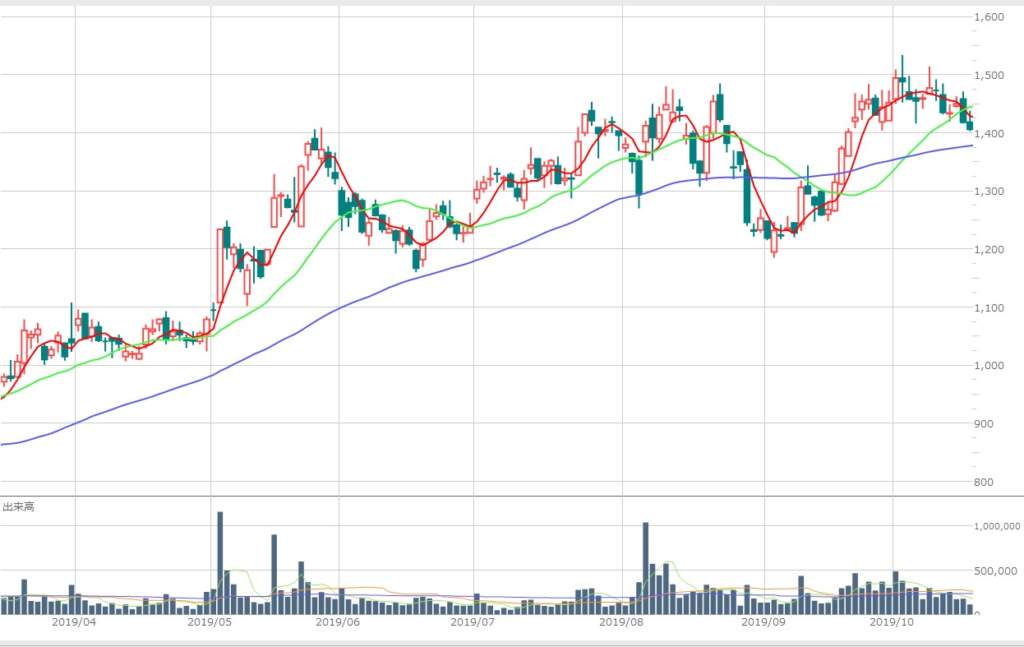1024x647 pixels.
Task: Click the 2019/10 date label
Action: pos(892,622)
